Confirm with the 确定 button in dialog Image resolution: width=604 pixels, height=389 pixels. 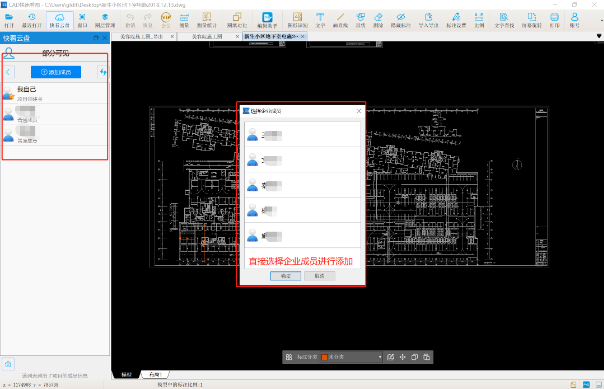tap(285, 276)
